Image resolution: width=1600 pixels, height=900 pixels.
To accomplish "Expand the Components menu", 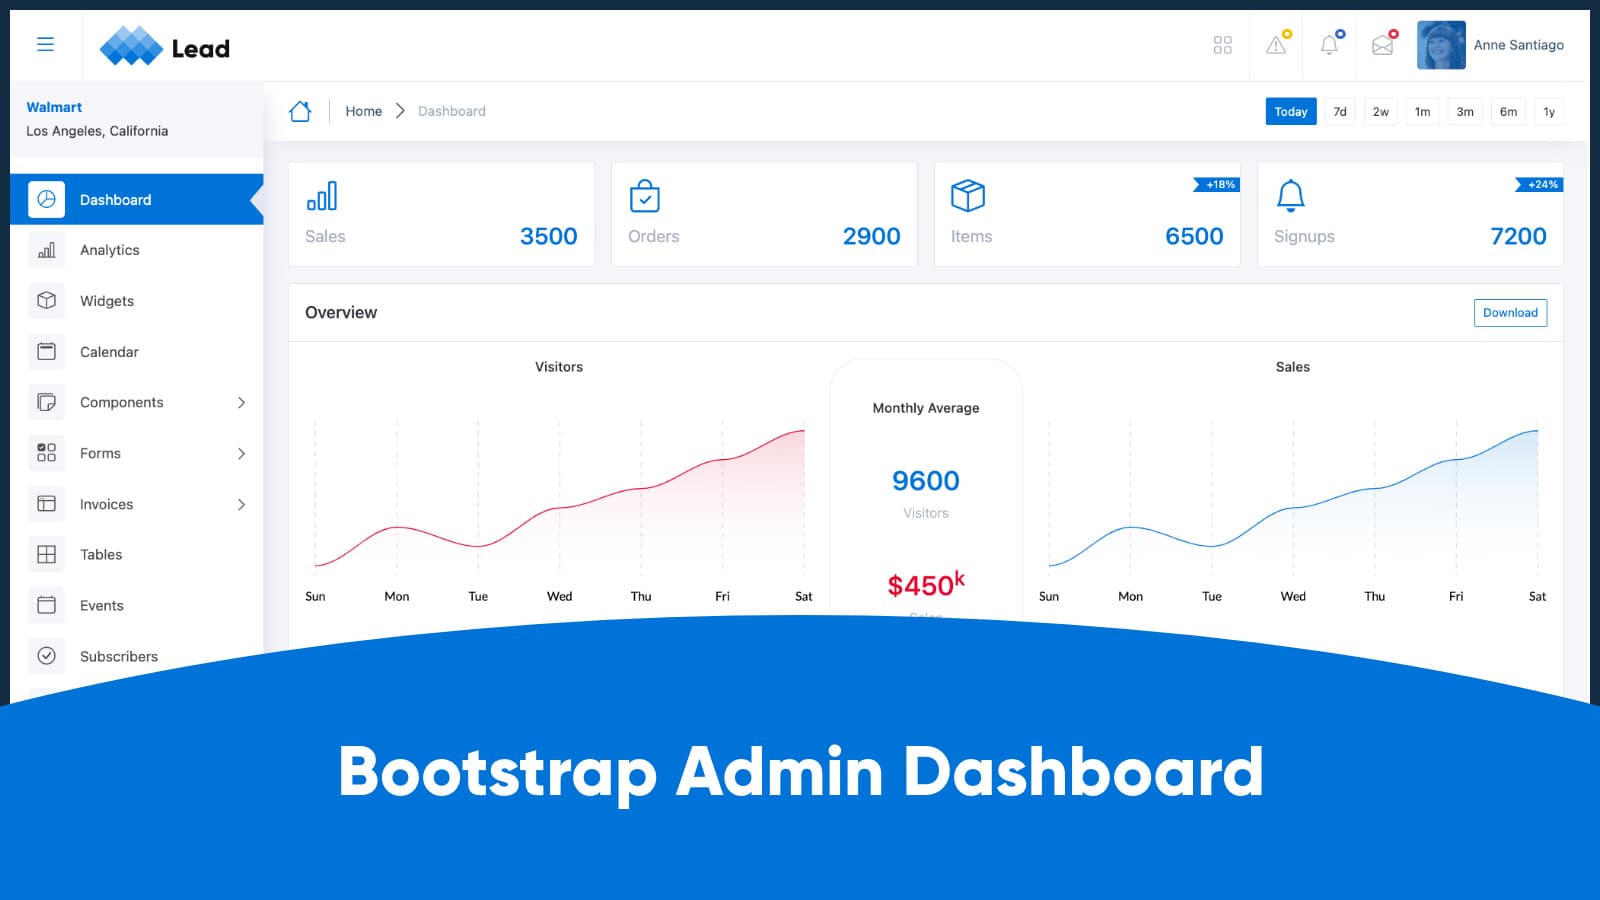I will [121, 402].
